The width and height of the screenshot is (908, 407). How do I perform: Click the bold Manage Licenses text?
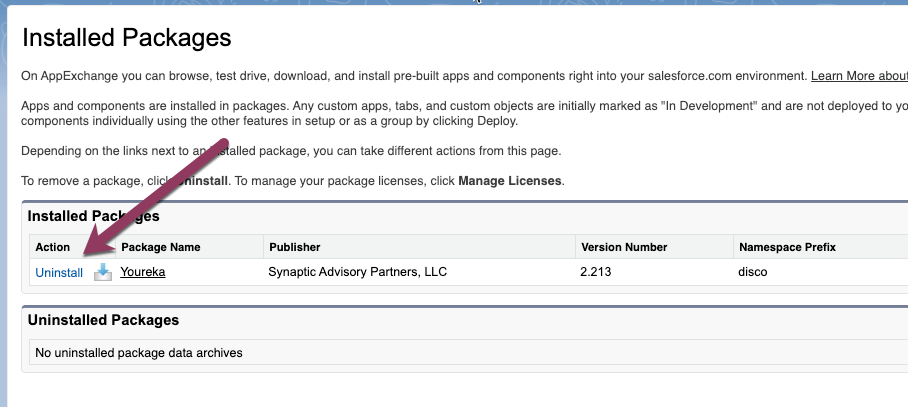(510, 181)
